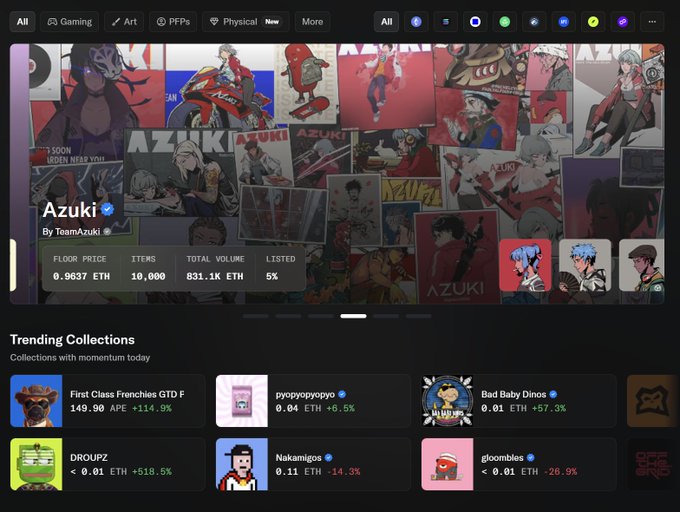
Task: Click Bad Baby Dinos verified badge
Action: tap(553, 394)
